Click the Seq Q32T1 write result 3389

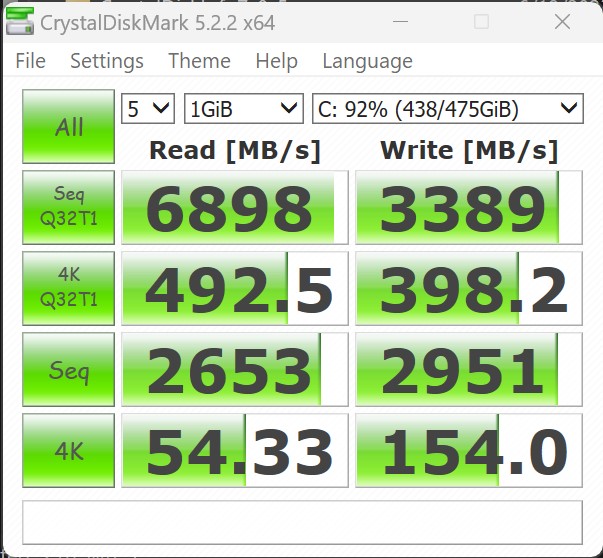(469, 208)
